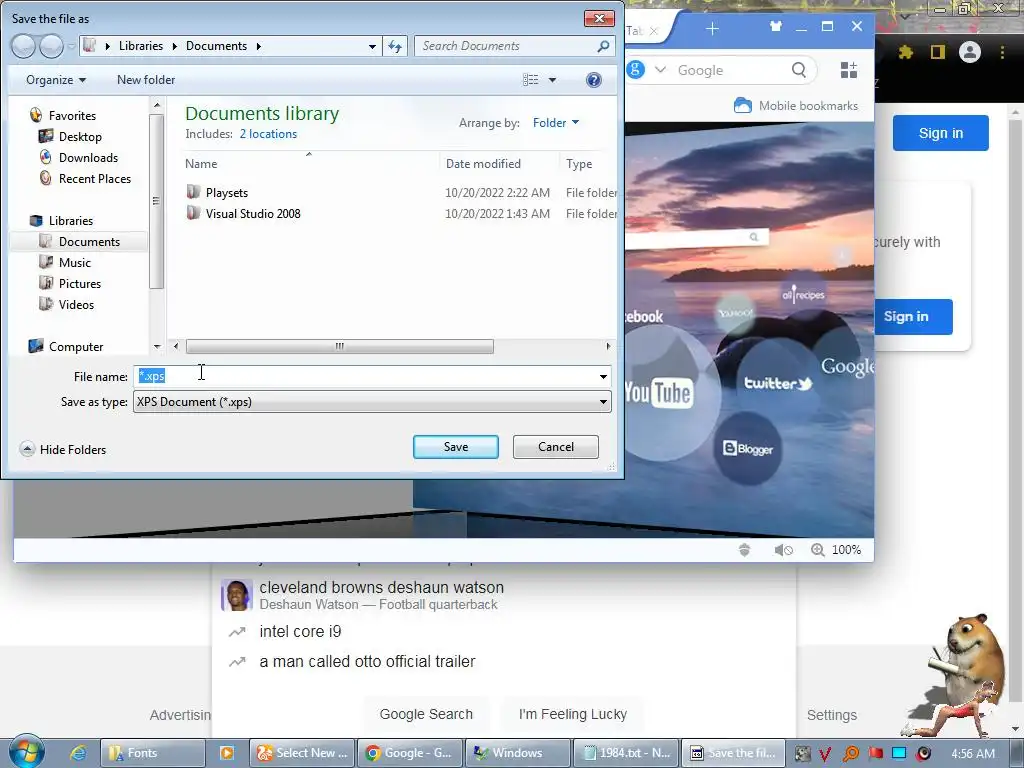Image resolution: width=1024 pixels, height=768 pixels.
Task: Open Chrome extensions puzzle icon
Action: (x=905, y=52)
